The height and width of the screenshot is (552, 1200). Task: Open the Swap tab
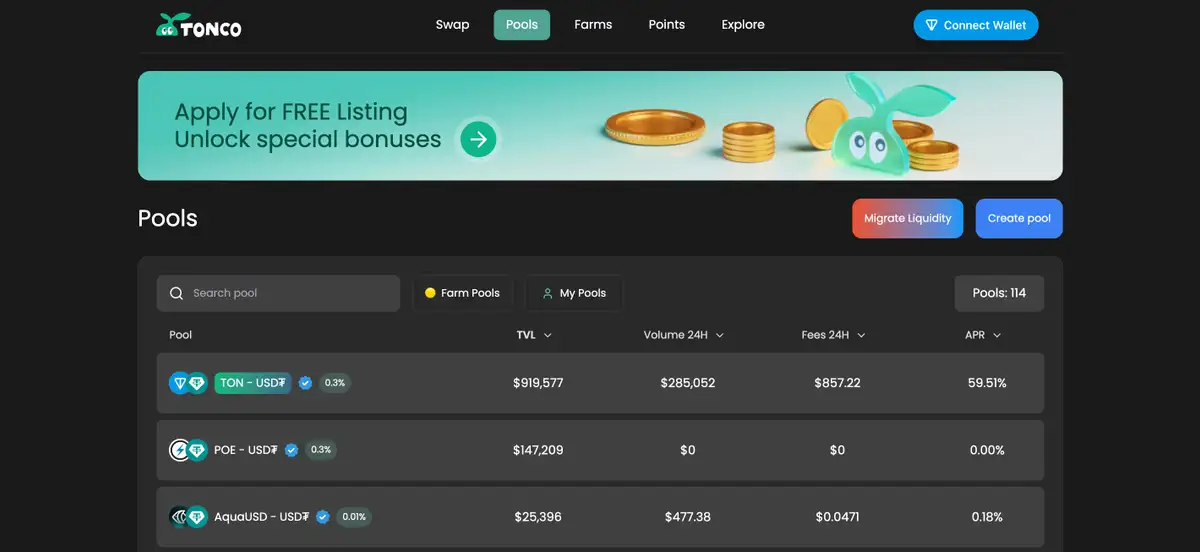(x=452, y=25)
